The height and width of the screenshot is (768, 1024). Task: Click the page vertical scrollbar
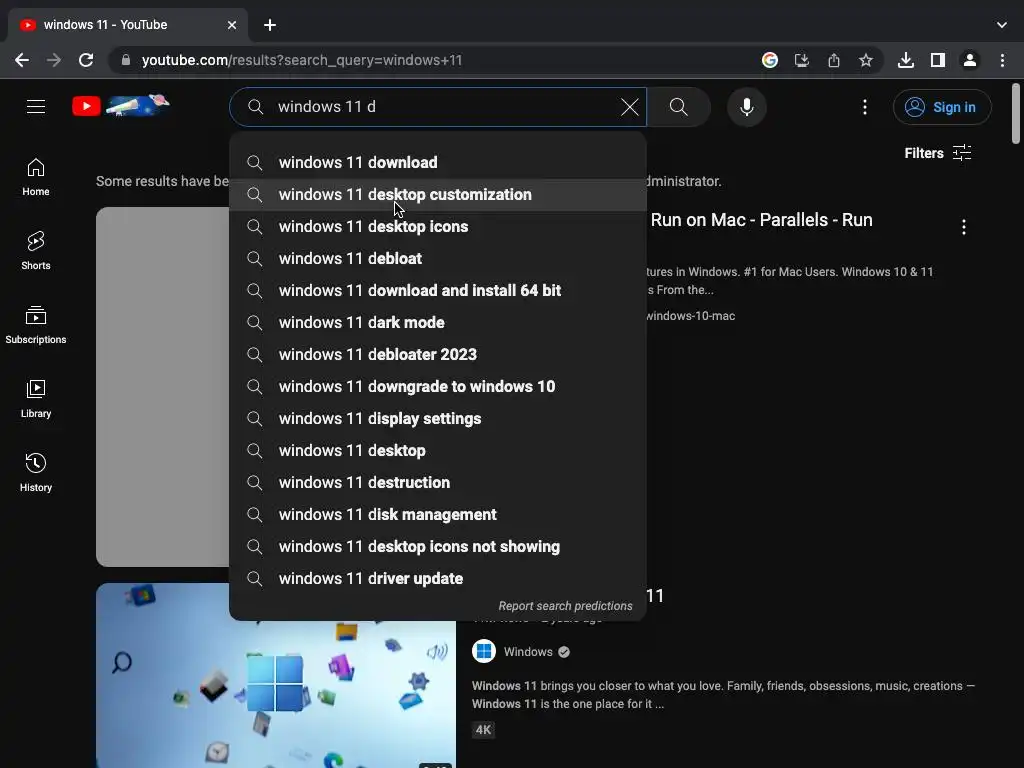1016,112
